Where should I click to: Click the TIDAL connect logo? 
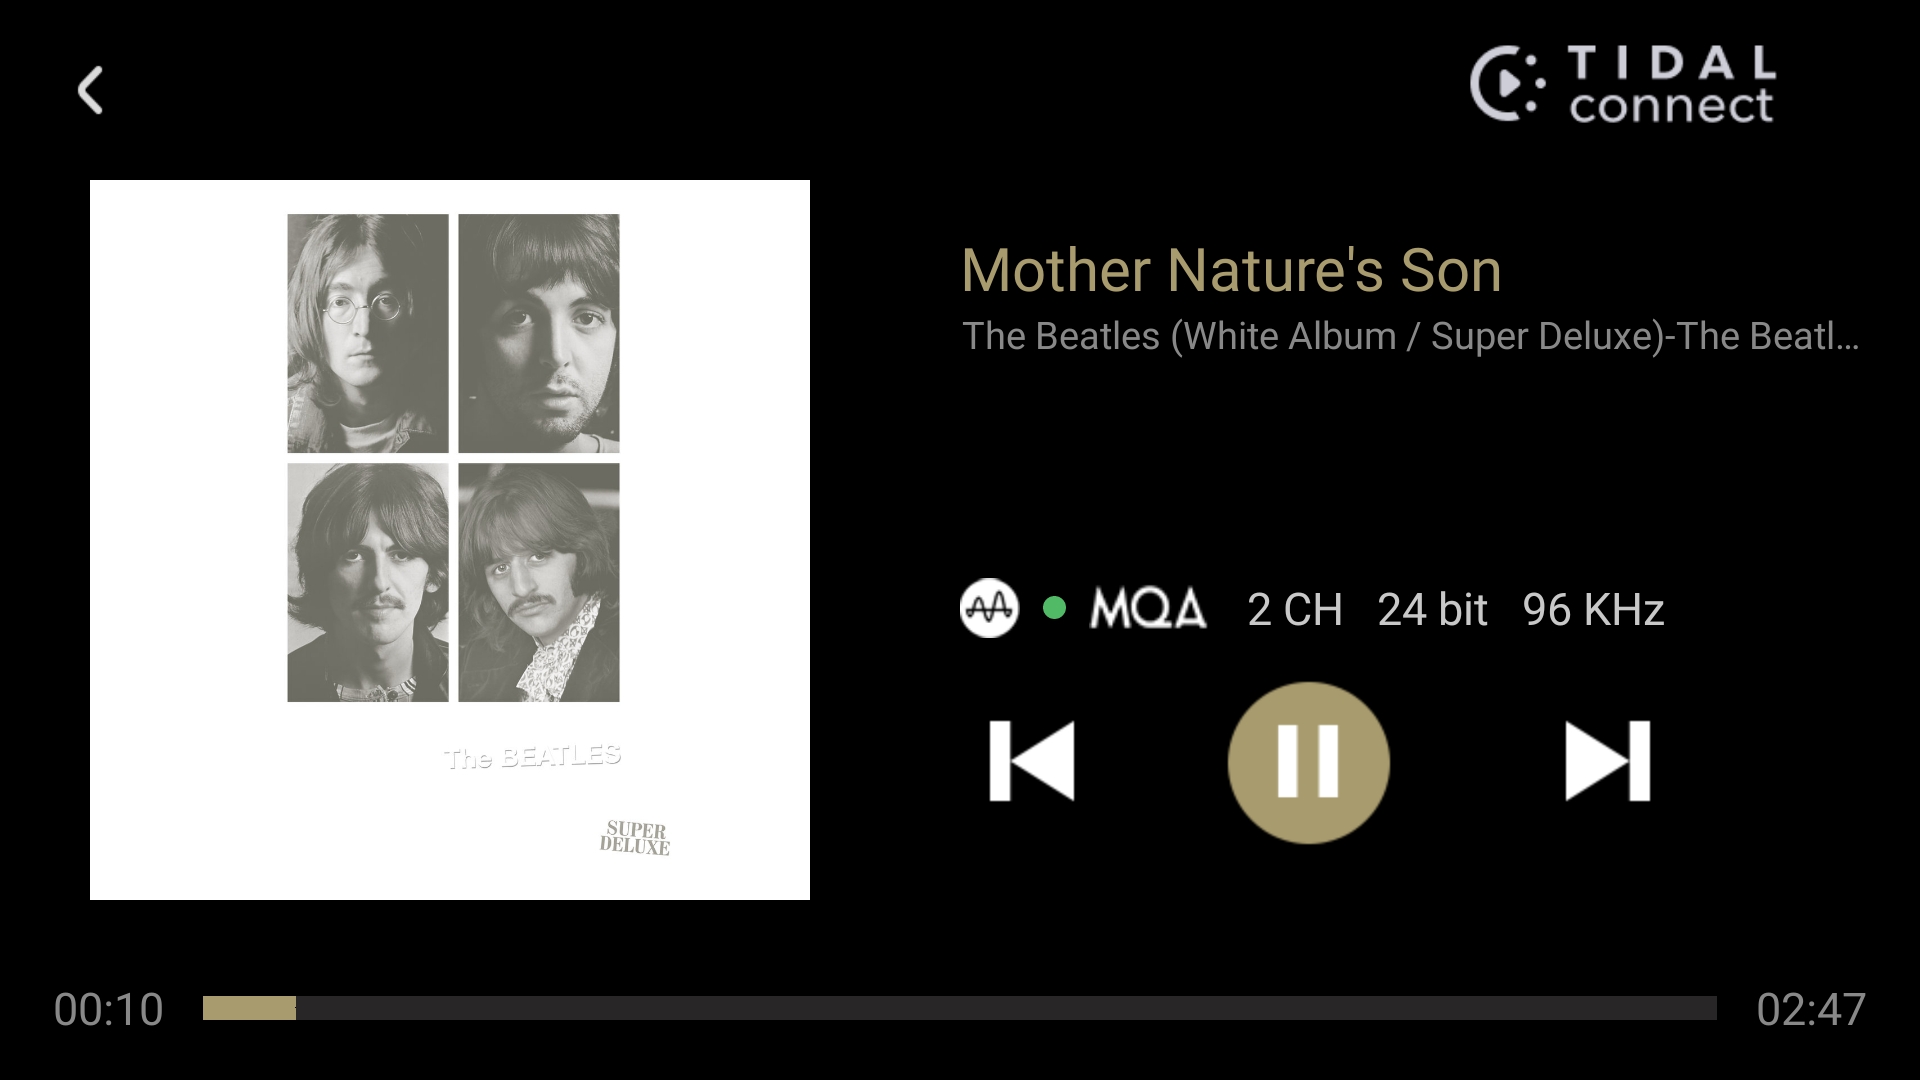point(1622,84)
